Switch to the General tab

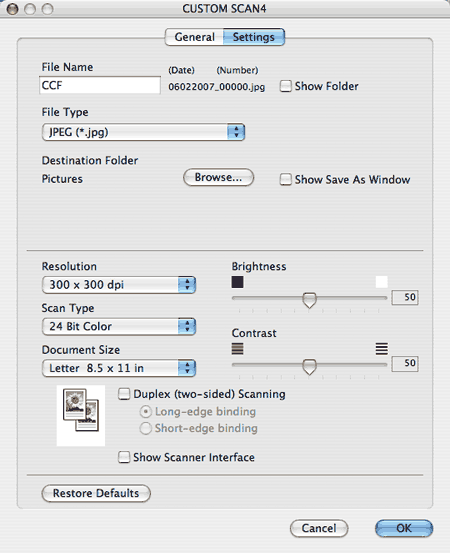tap(194, 37)
